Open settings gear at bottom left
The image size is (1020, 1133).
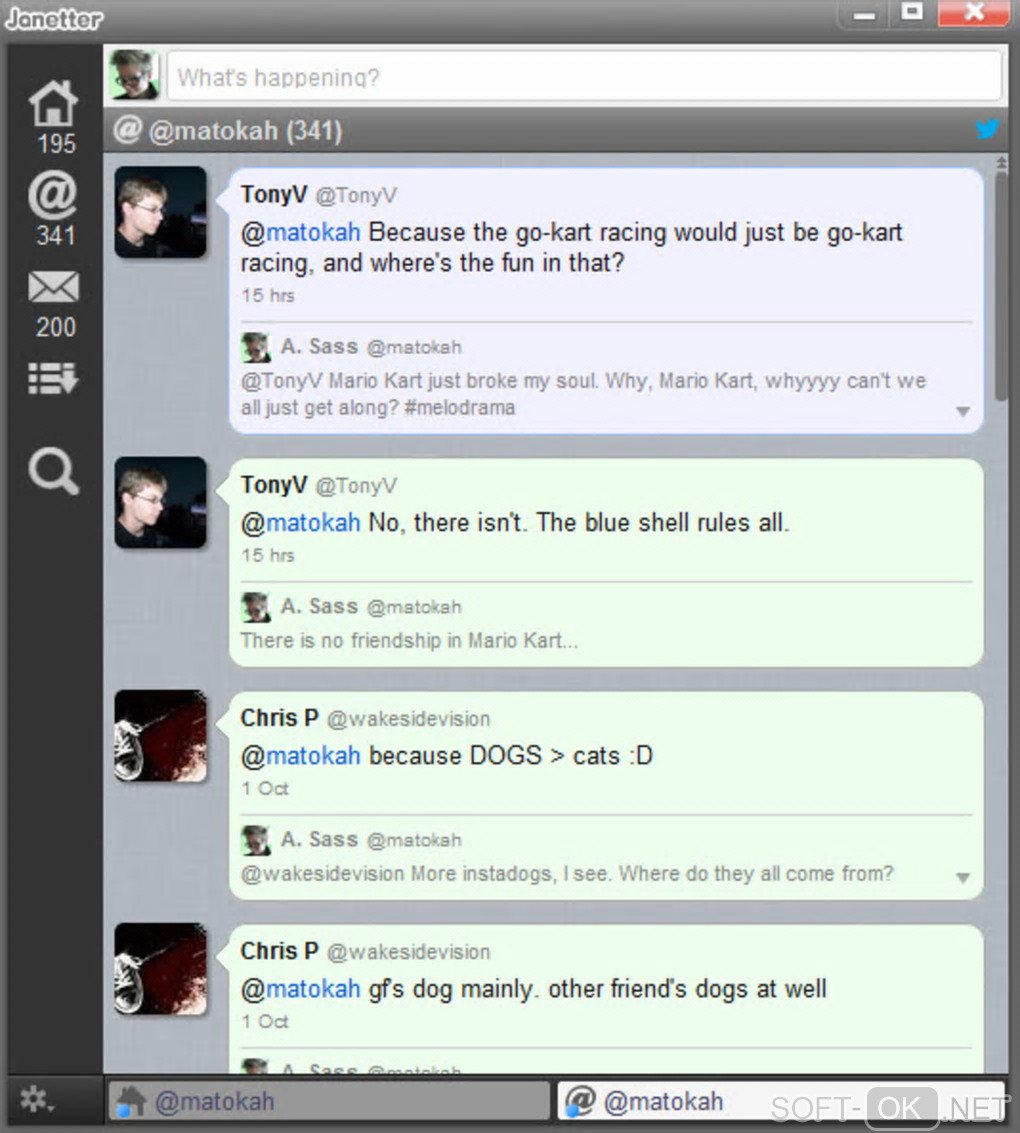[35, 1100]
